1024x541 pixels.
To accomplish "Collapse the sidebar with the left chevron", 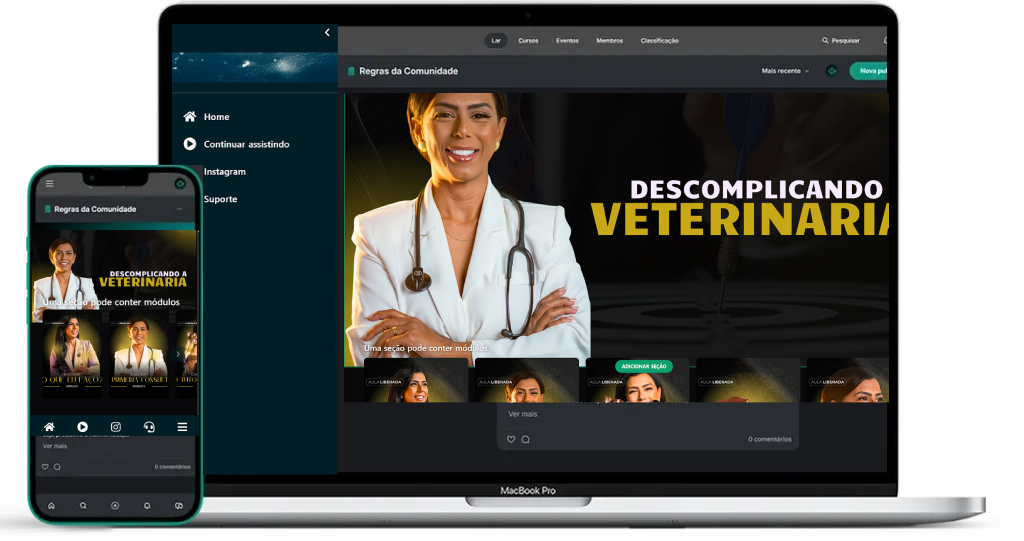I will [x=327, y=33].
